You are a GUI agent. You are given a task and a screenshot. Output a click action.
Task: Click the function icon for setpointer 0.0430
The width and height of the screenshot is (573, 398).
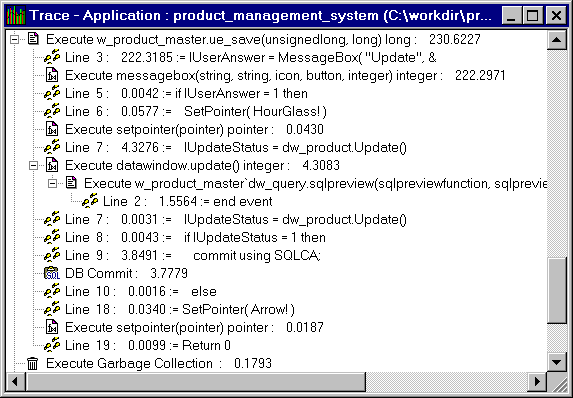[52, 129]
